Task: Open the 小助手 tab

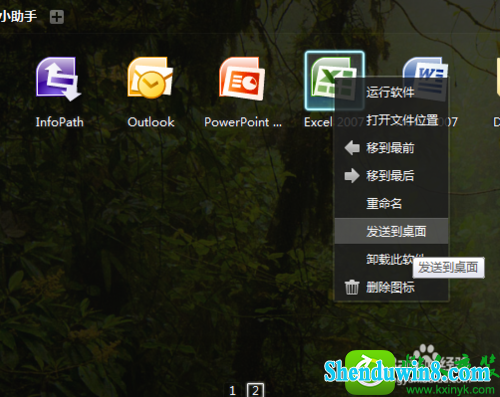Action: (x=18, y=16)
